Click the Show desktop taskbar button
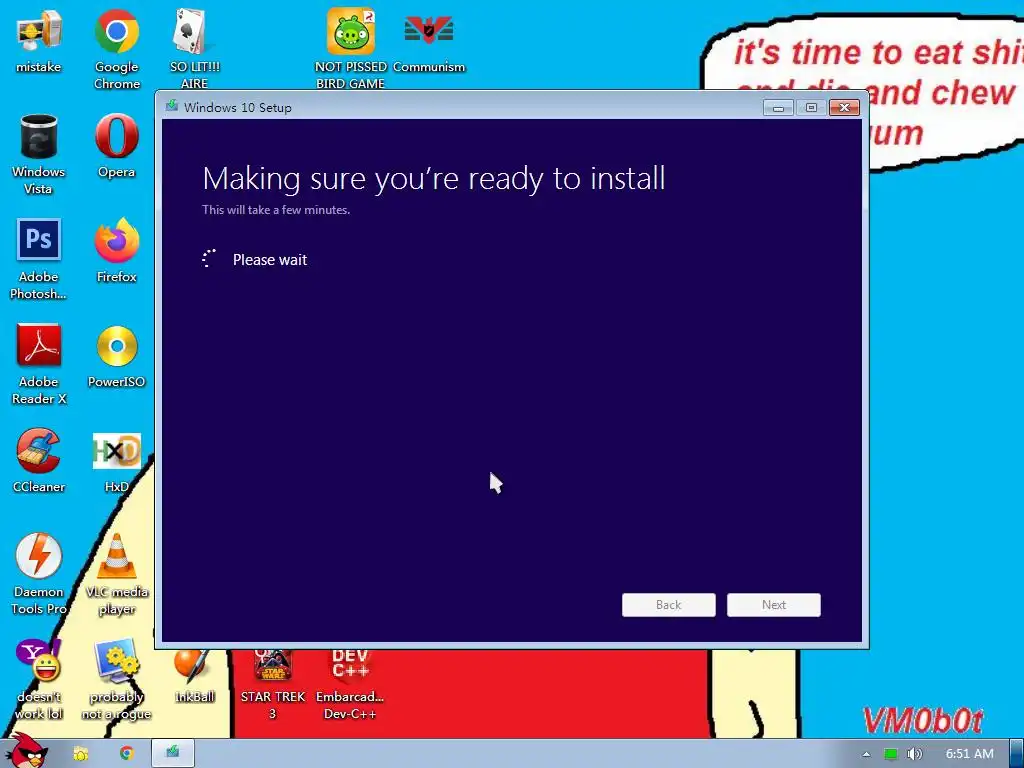Image resolution: width=1024 pixels, height=768 pixels. [1017, 754]
